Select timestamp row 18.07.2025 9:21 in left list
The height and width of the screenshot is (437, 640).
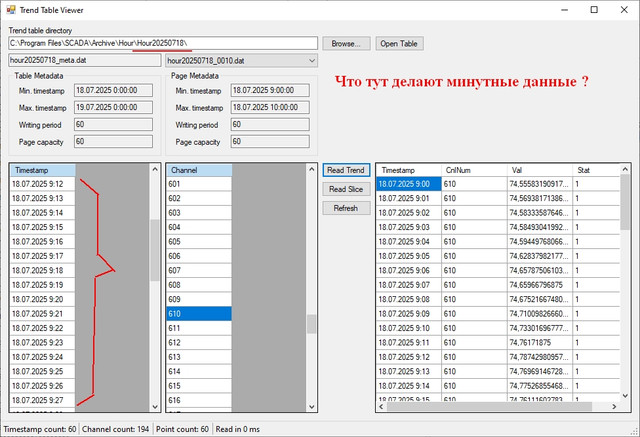(x=43, y=314)
